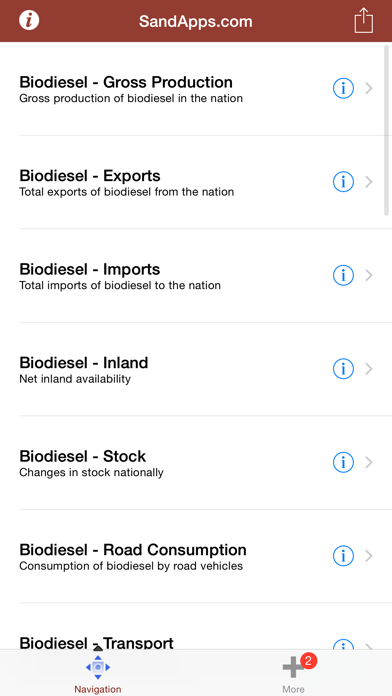Open Biodiesel - Road Consumption entry
This screenshot has height=696, width=392.
click(x=196, y=556)
